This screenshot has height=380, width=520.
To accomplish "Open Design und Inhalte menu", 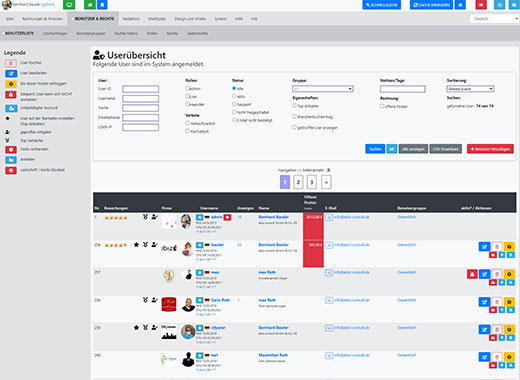I will [190, 19].
